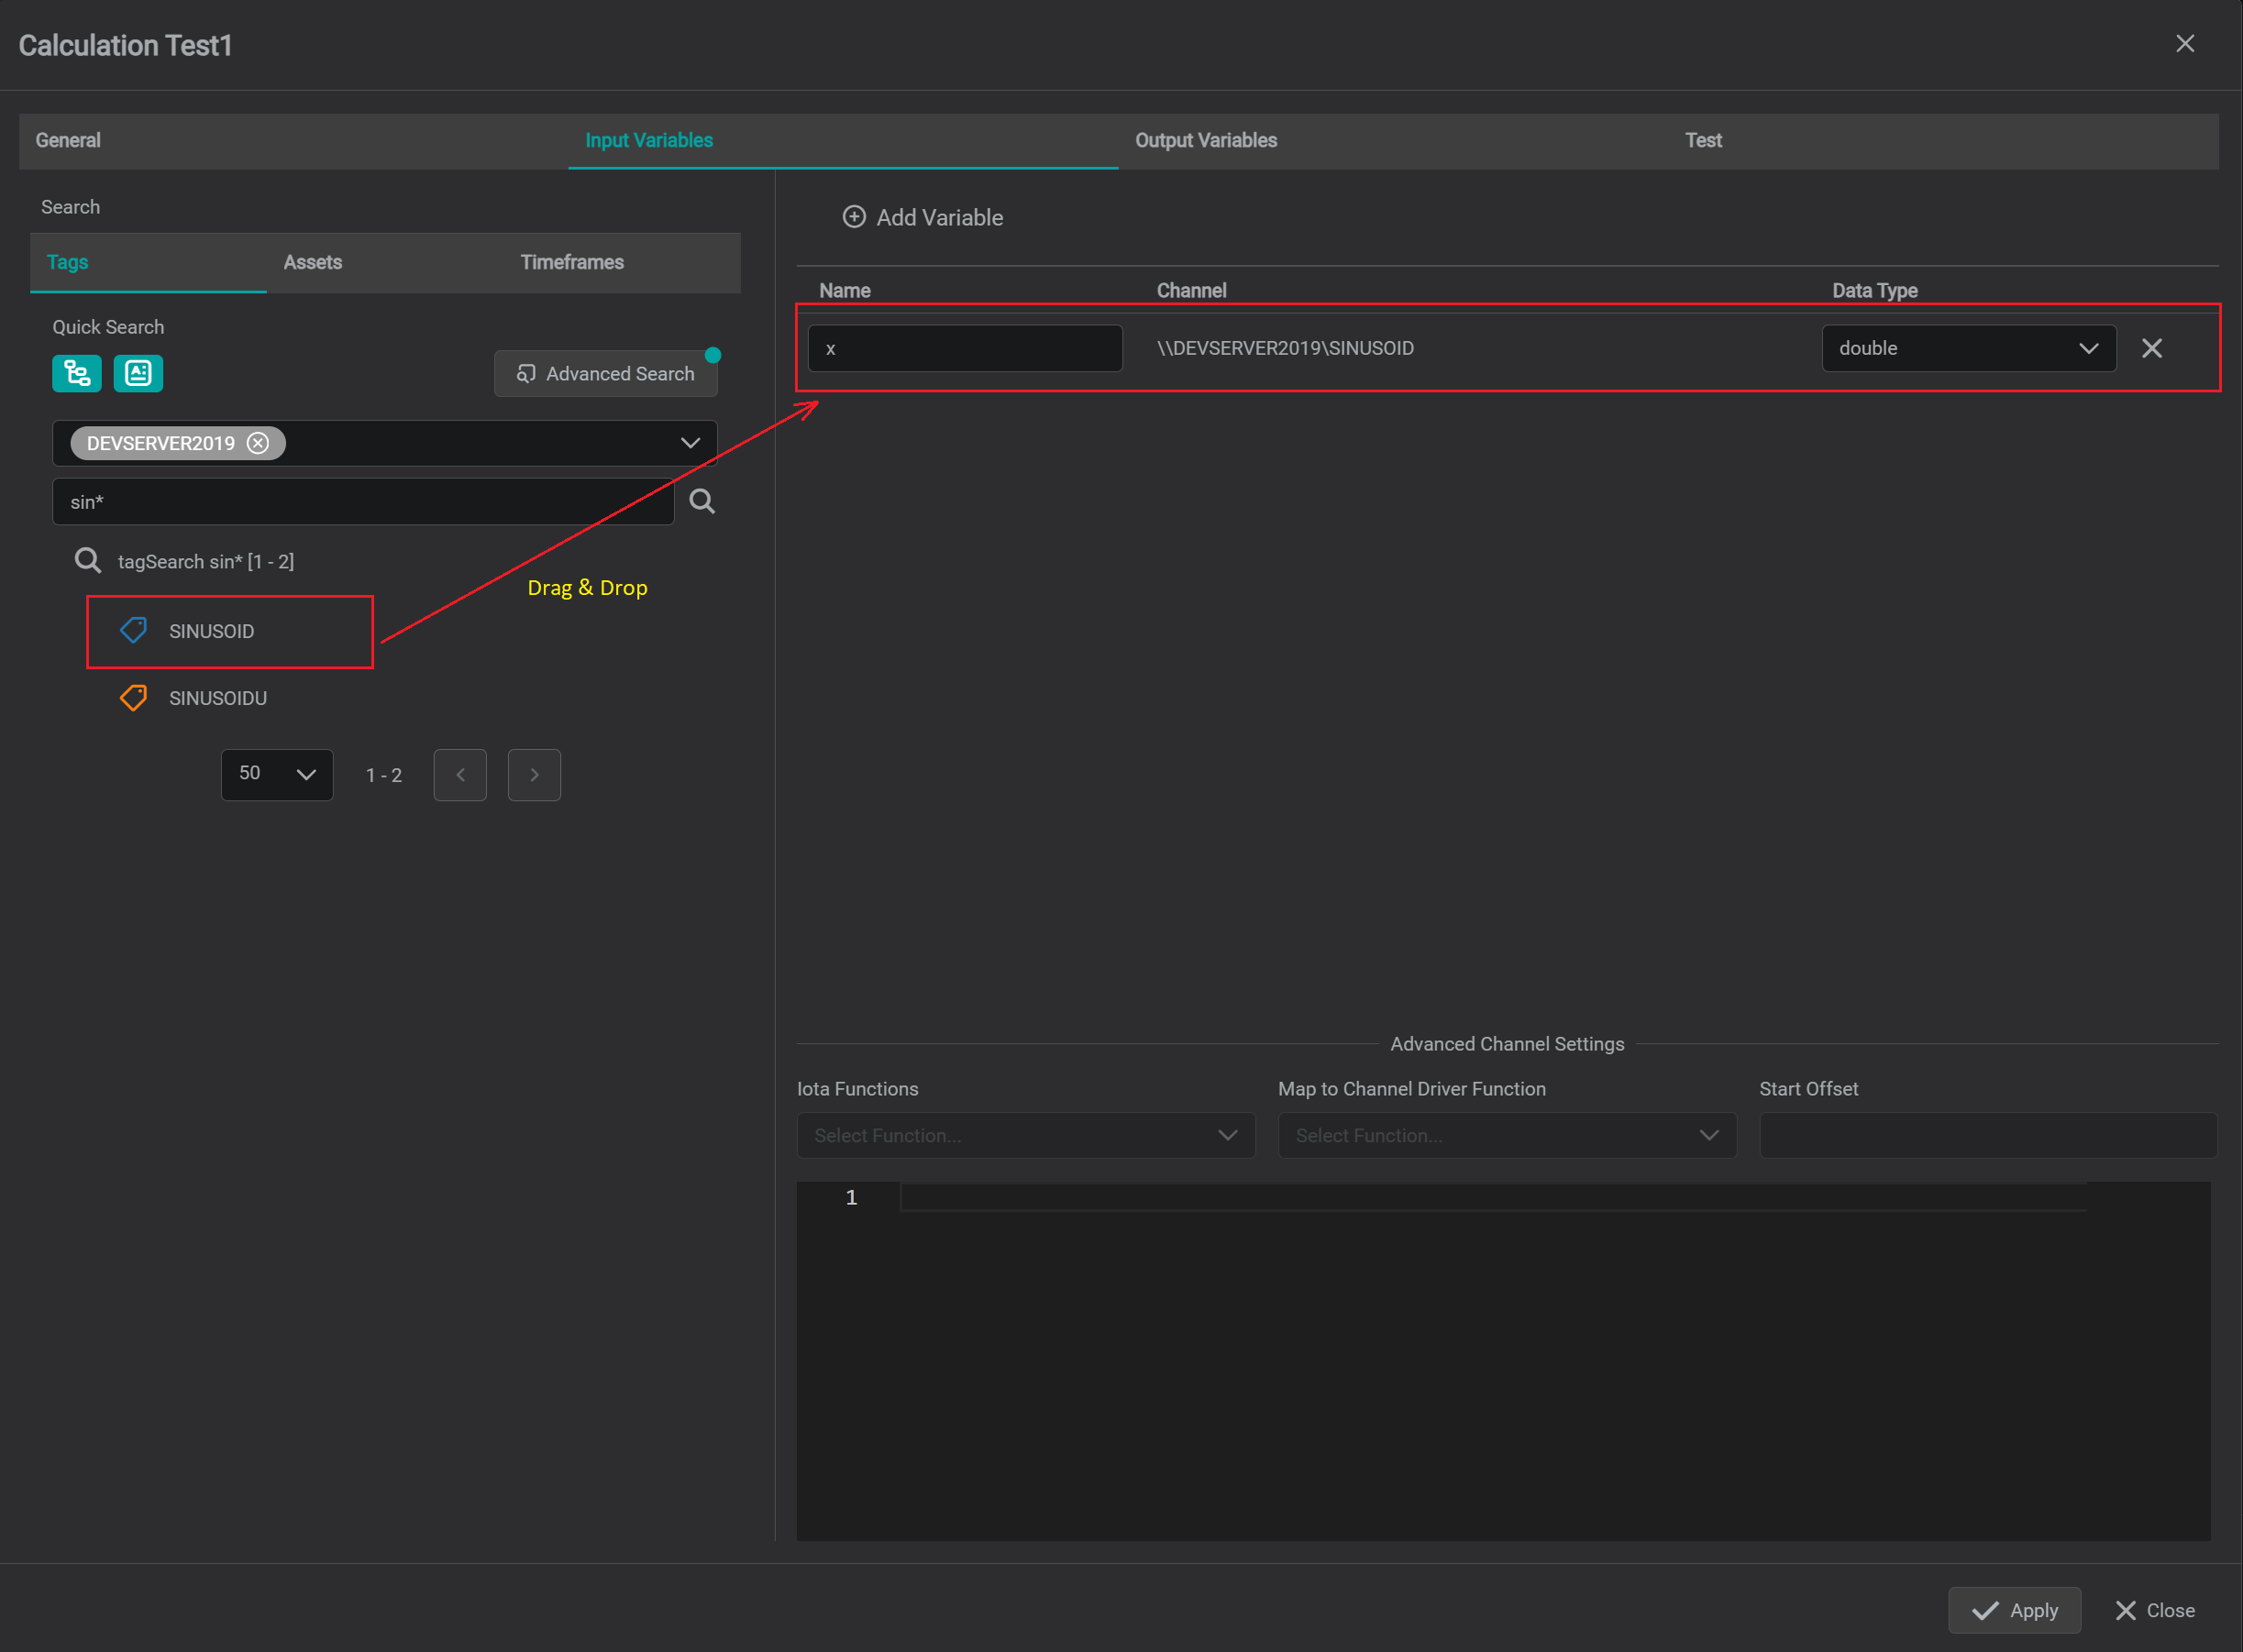2243x1652 pixels.
Task: Click the tree view quick search icon
Action: coord(77,373)
